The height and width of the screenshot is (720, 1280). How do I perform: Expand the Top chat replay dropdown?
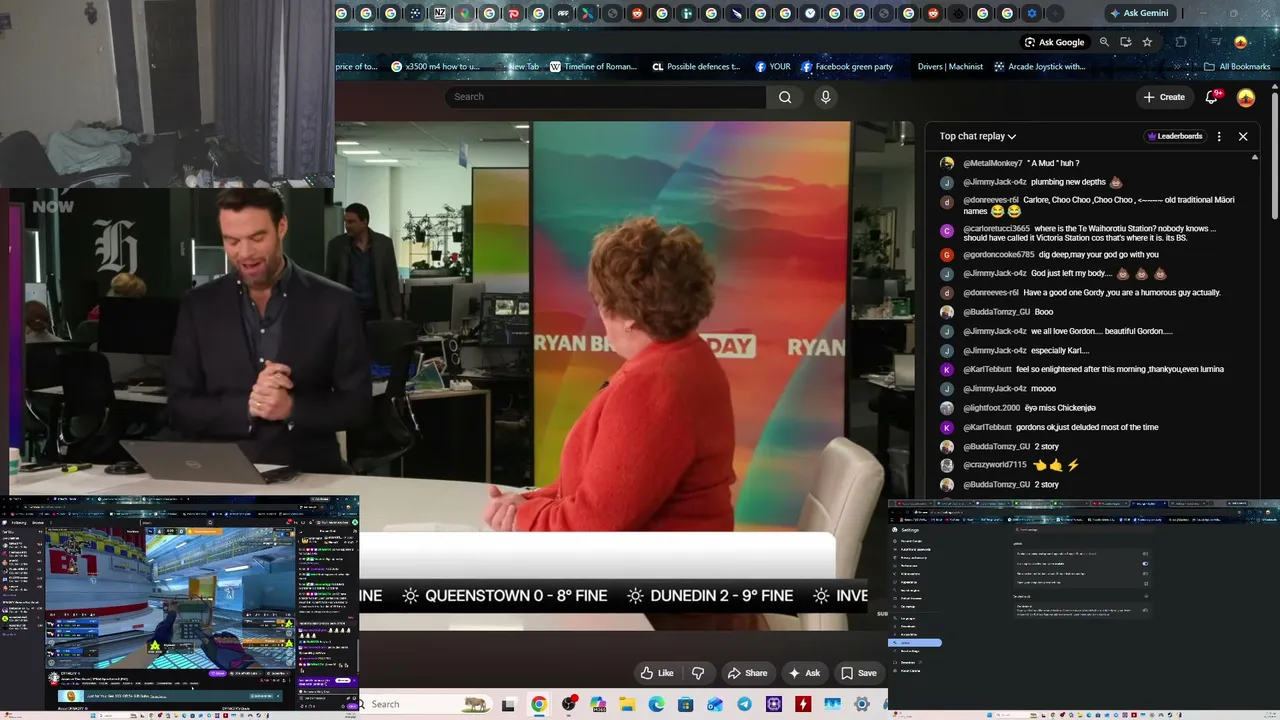(978, 136)
